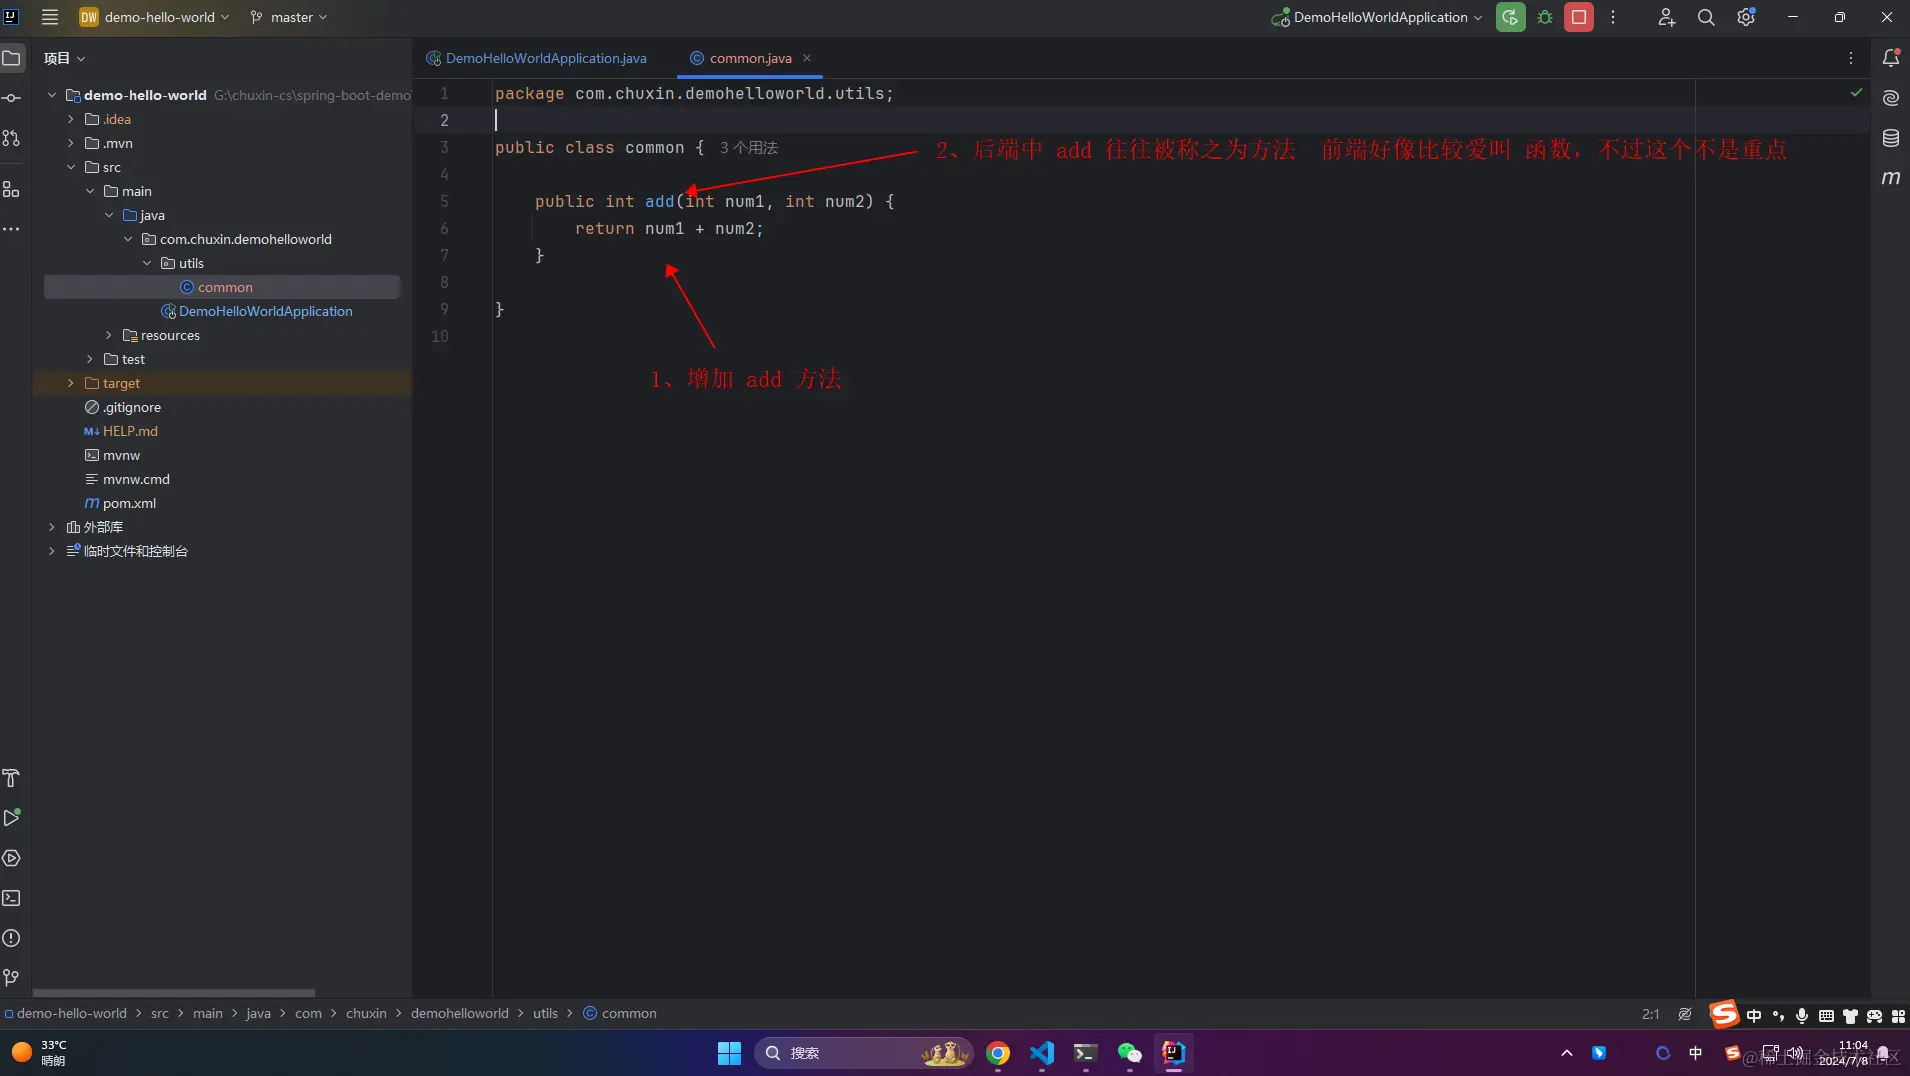1910x1076 pixels.
Task: Open the Structure tool window
Action: pyautogui.click(x=12, y=189)
